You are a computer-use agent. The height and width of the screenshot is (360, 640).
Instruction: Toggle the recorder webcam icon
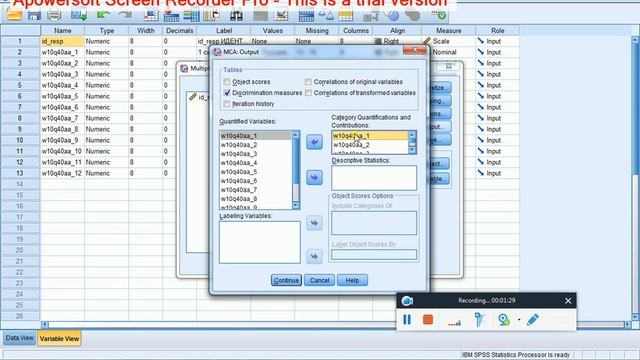pos(504,320)
